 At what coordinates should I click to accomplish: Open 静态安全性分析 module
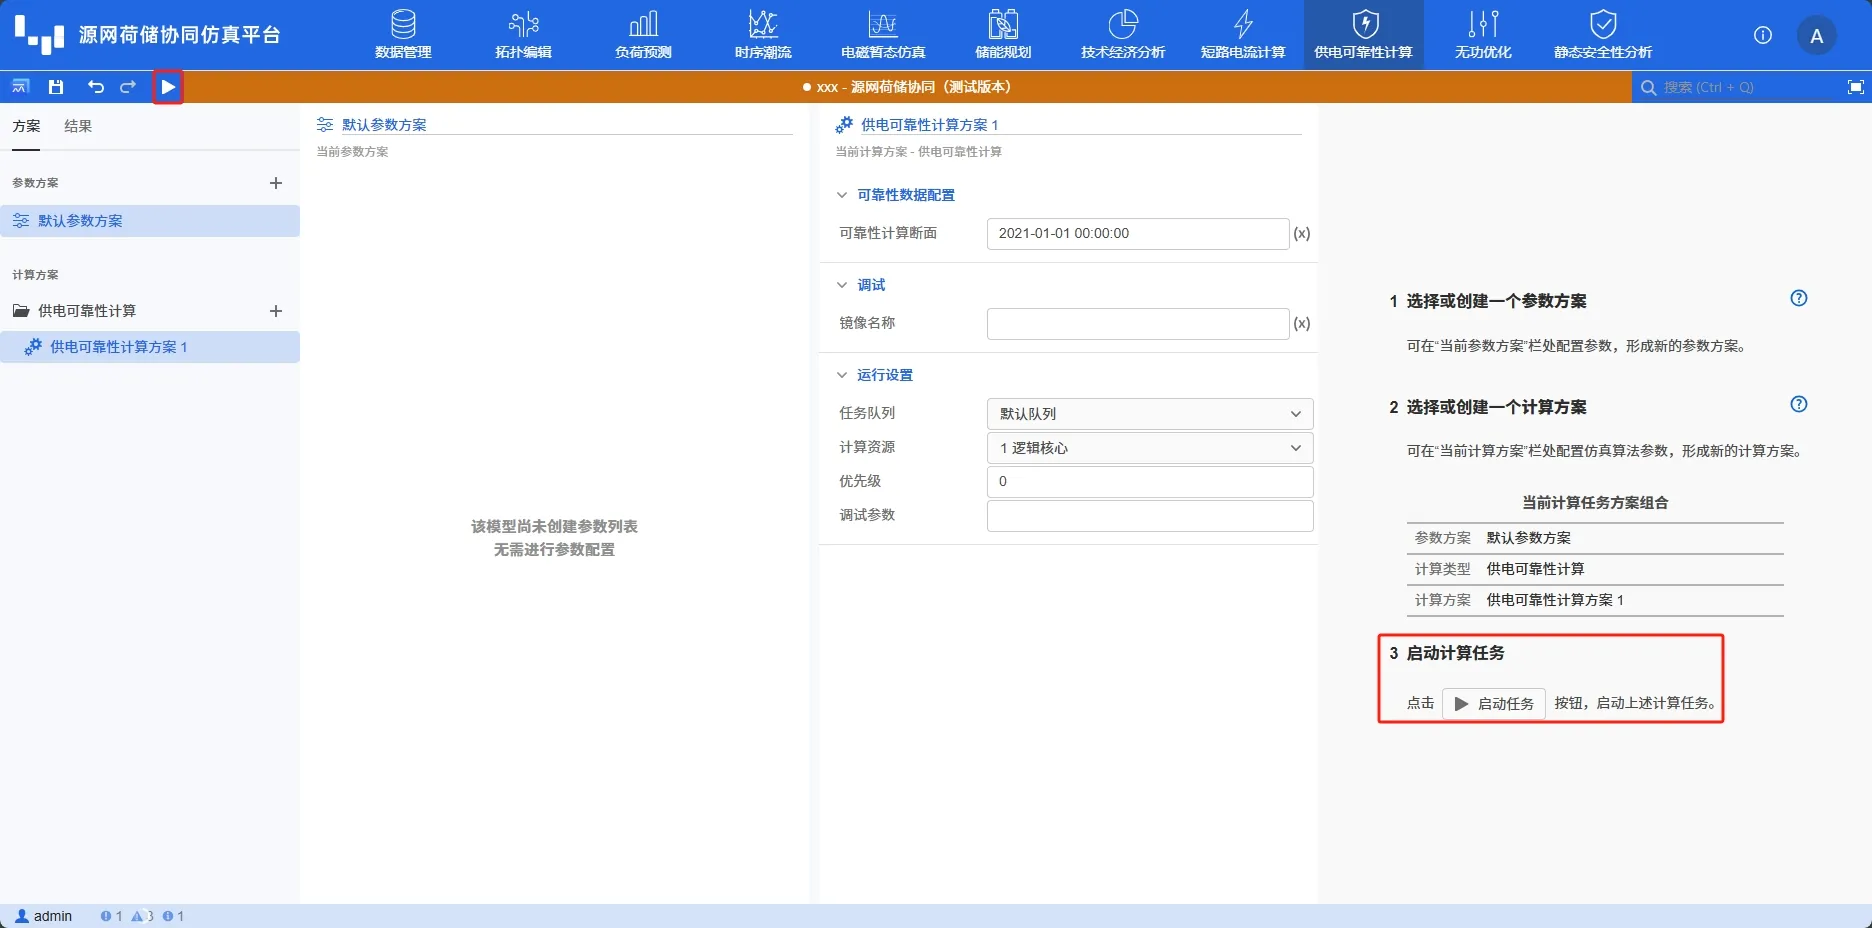[x=1603, y=35]
